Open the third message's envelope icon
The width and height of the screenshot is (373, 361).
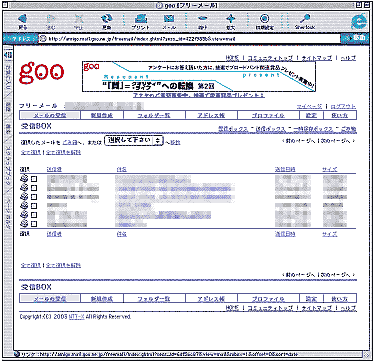coord(24,197)
